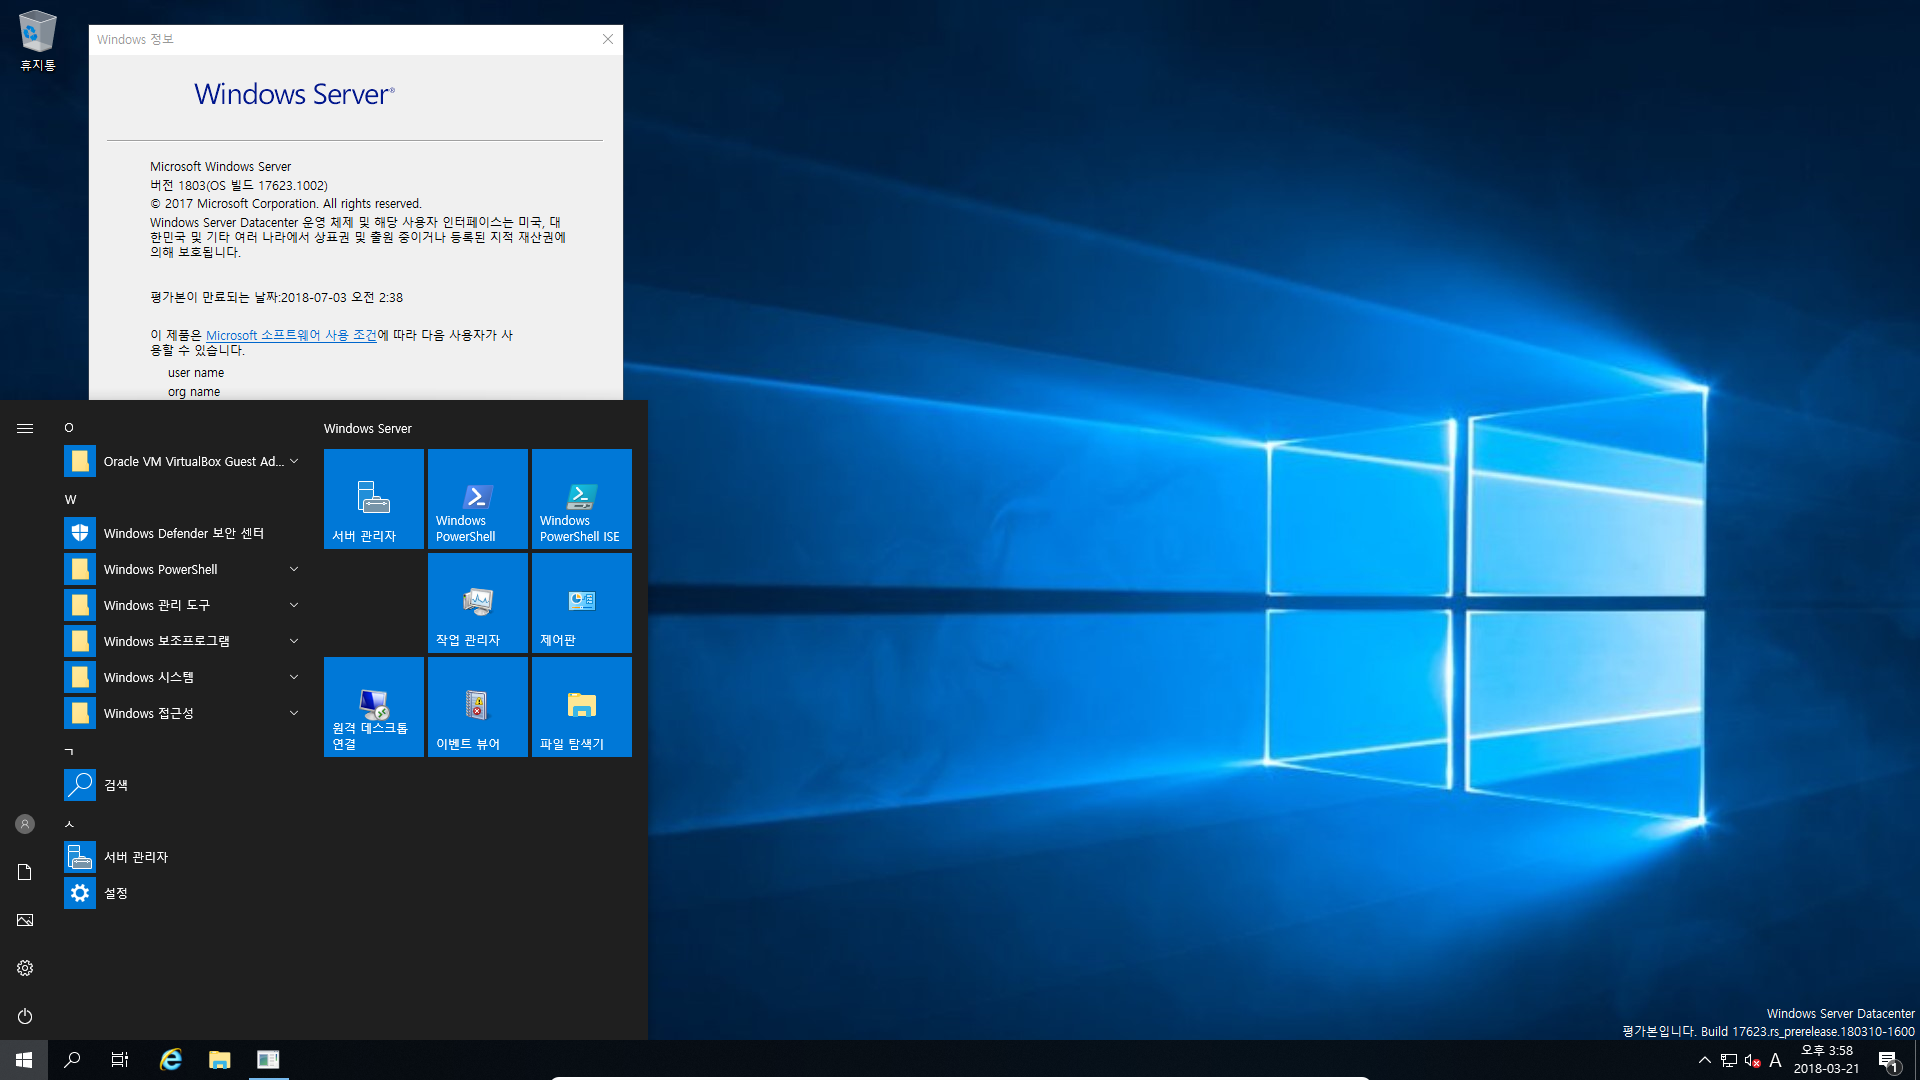The image size is (1920, 1080).
Task: Click the IME language indicator A
Action: 1775,1060
